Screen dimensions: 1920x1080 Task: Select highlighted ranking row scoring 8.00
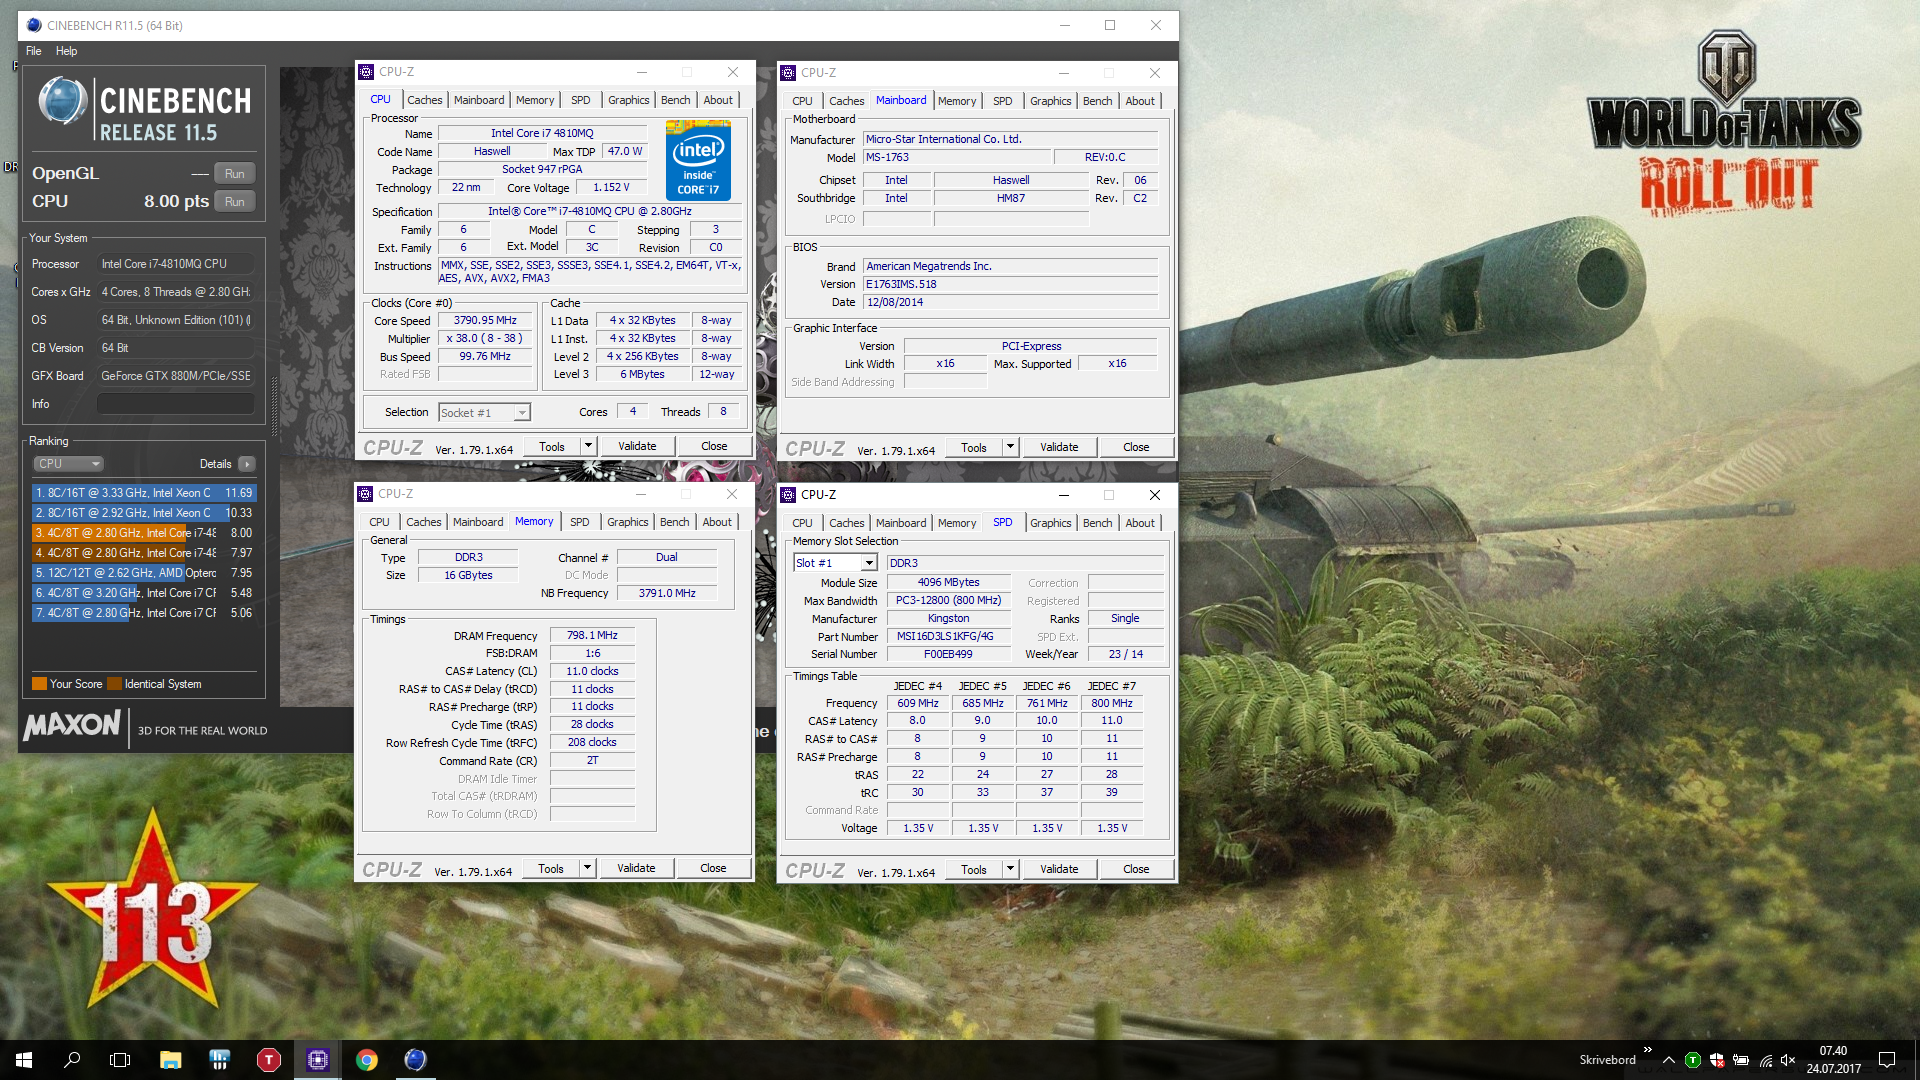144,533
